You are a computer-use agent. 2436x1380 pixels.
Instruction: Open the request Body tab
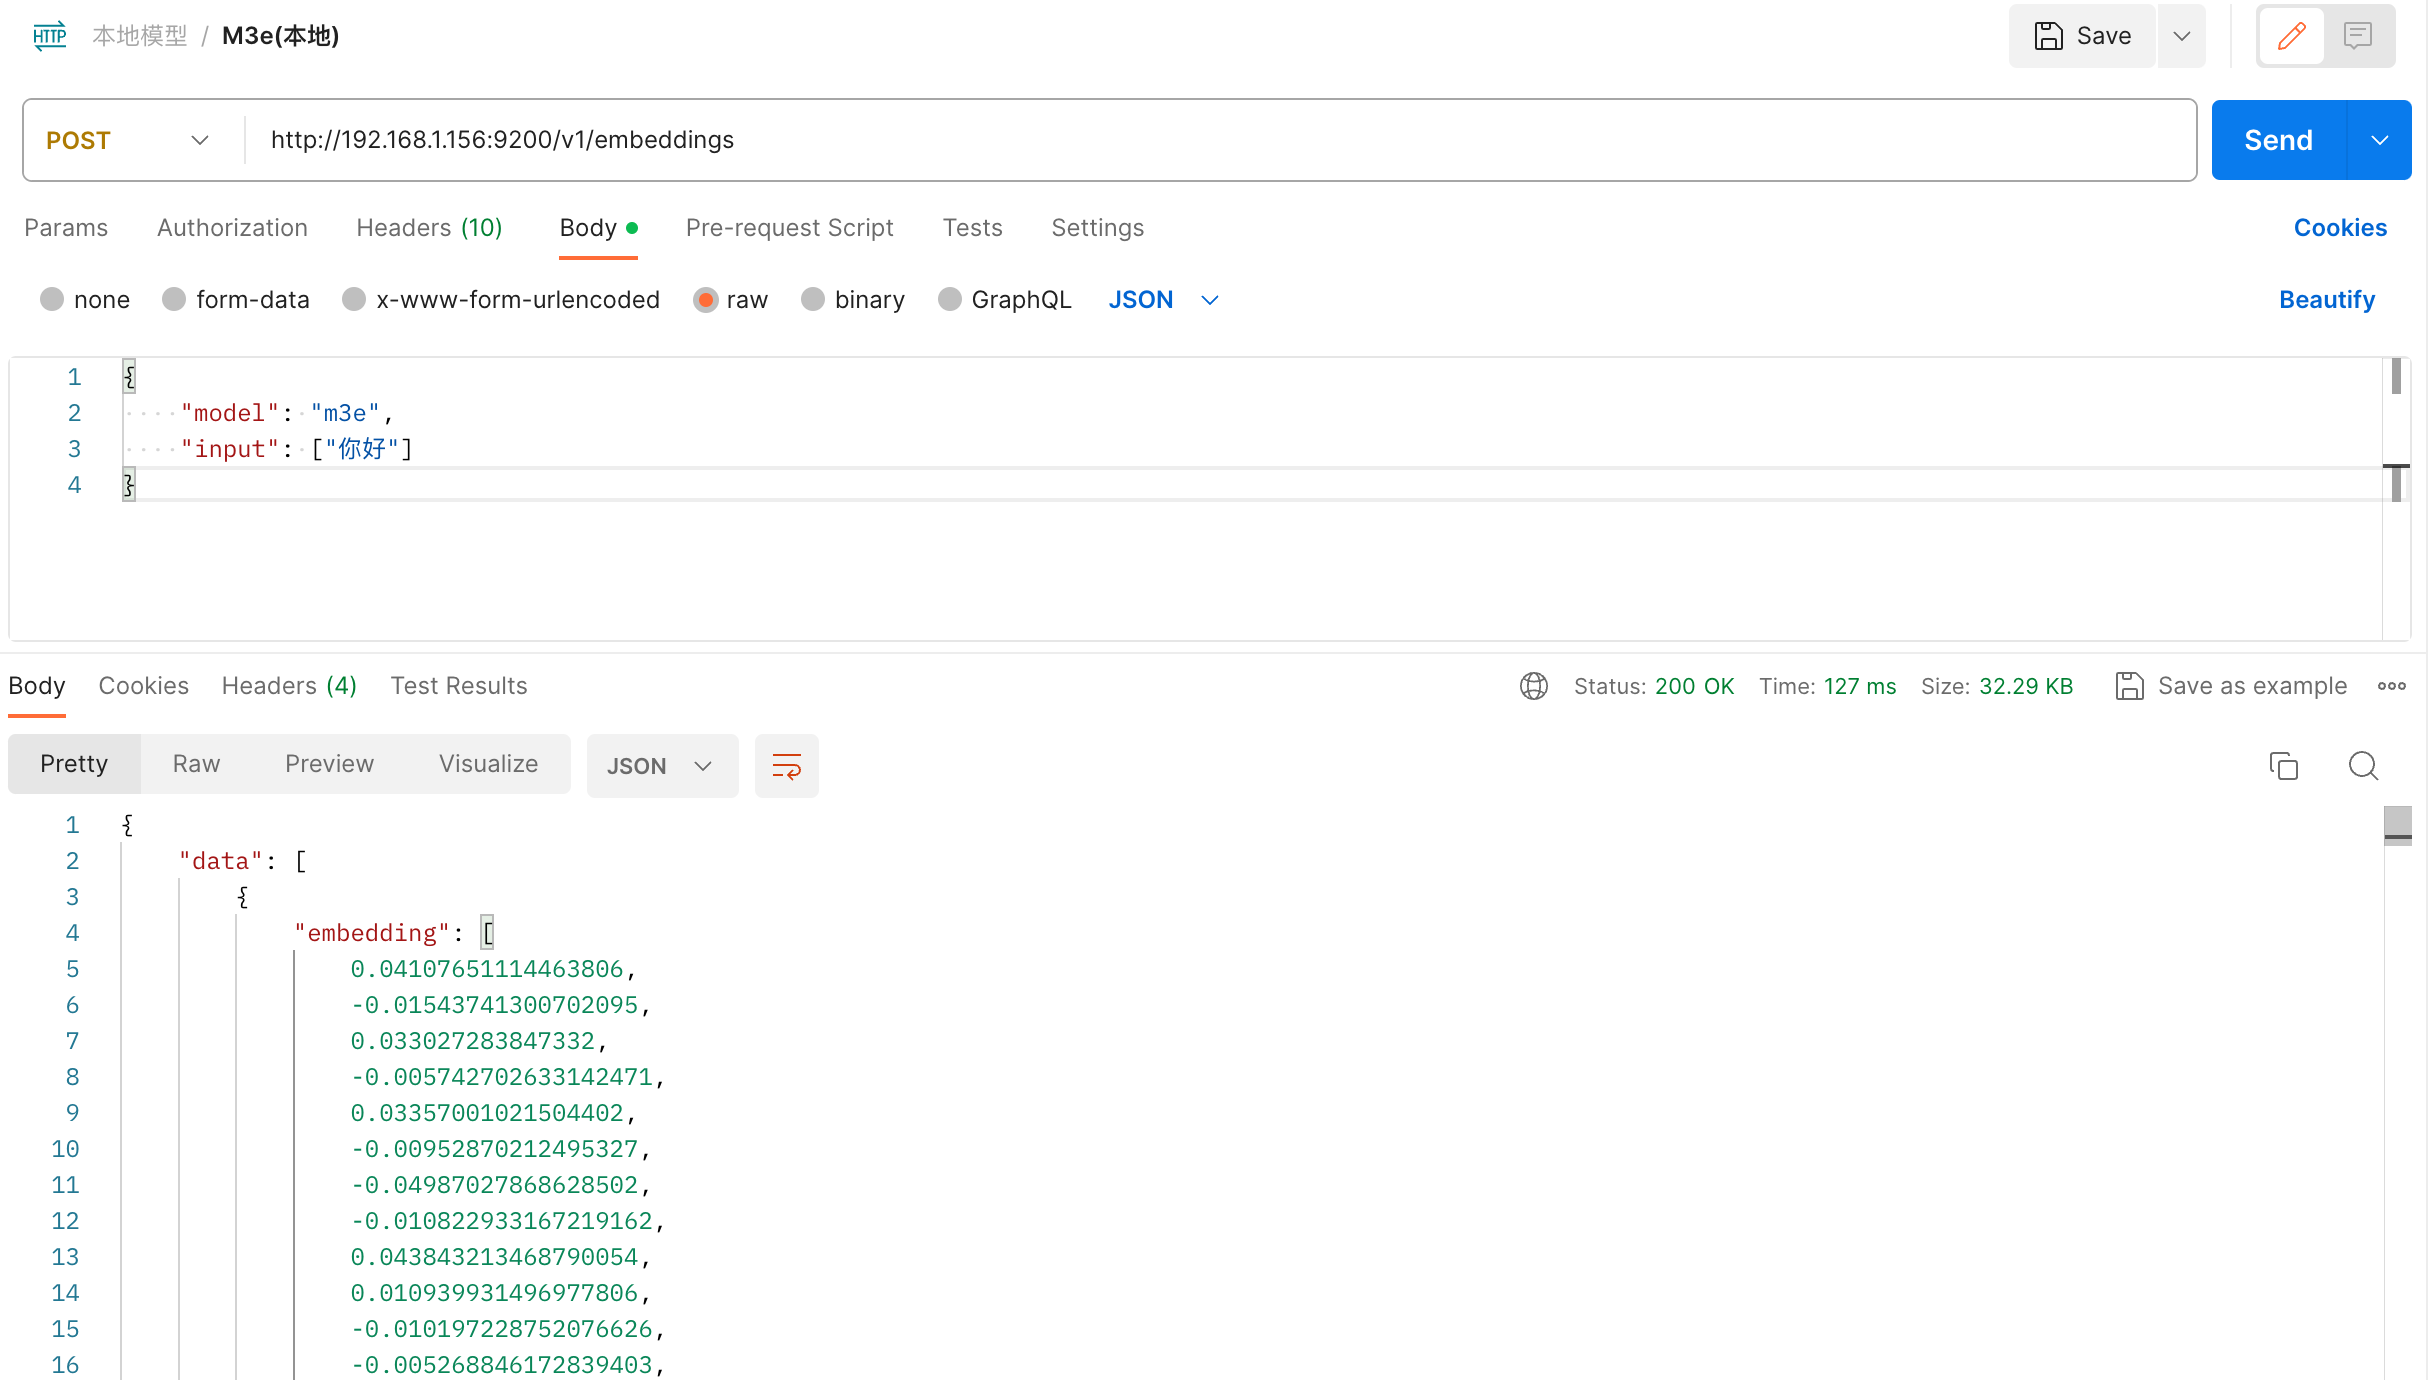[598, 228]
